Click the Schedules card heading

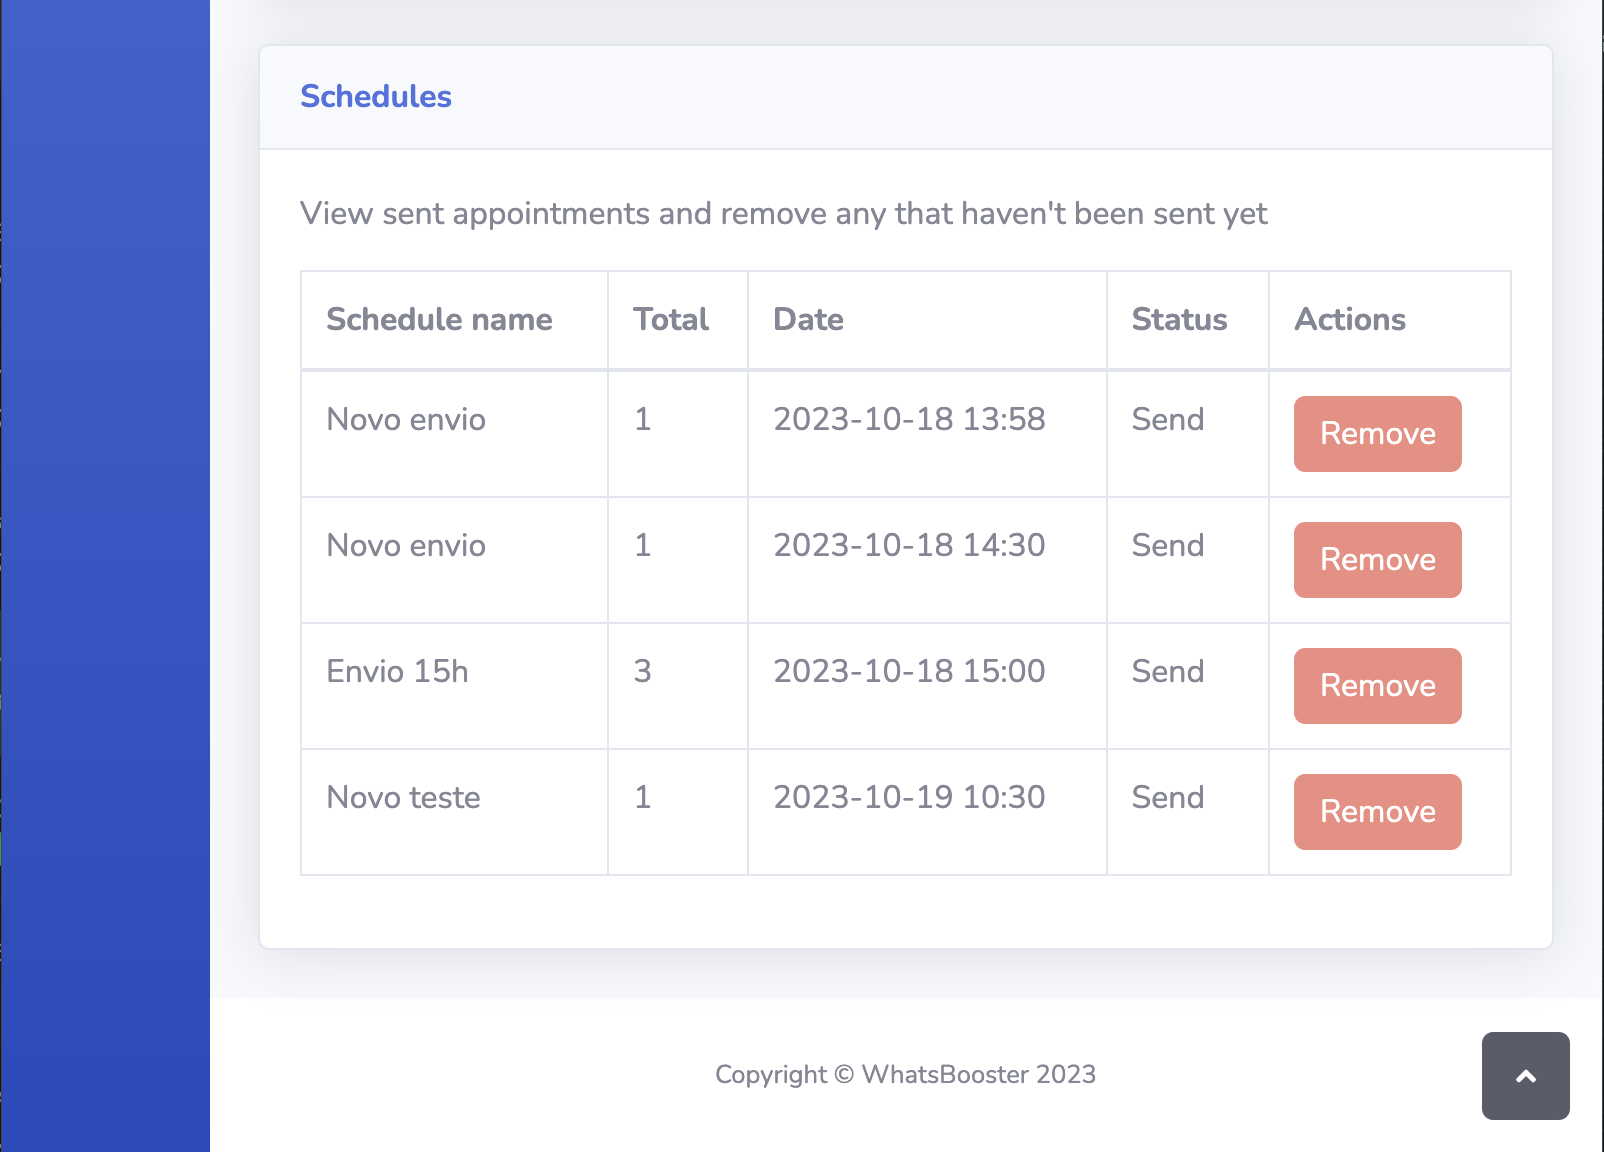[376, 96]
